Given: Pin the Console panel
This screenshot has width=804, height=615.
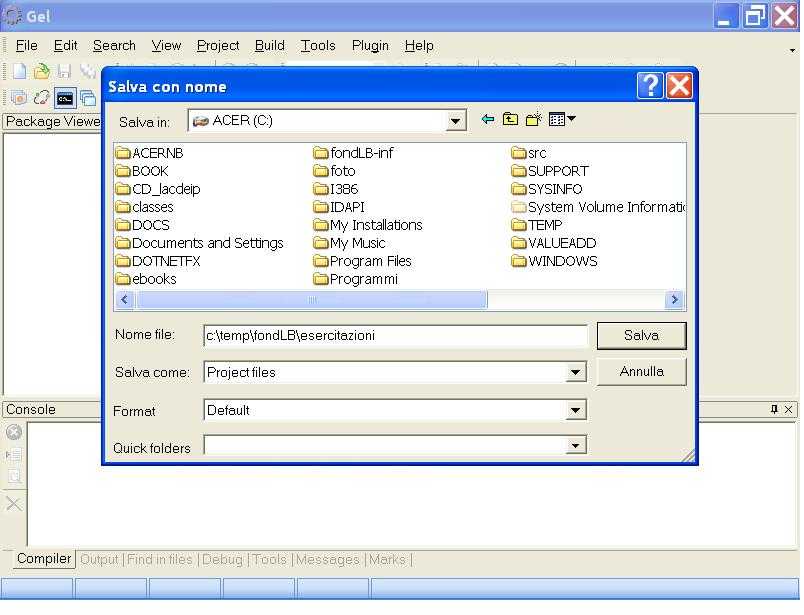Looking at the screenshot, I should click(774, 409).
